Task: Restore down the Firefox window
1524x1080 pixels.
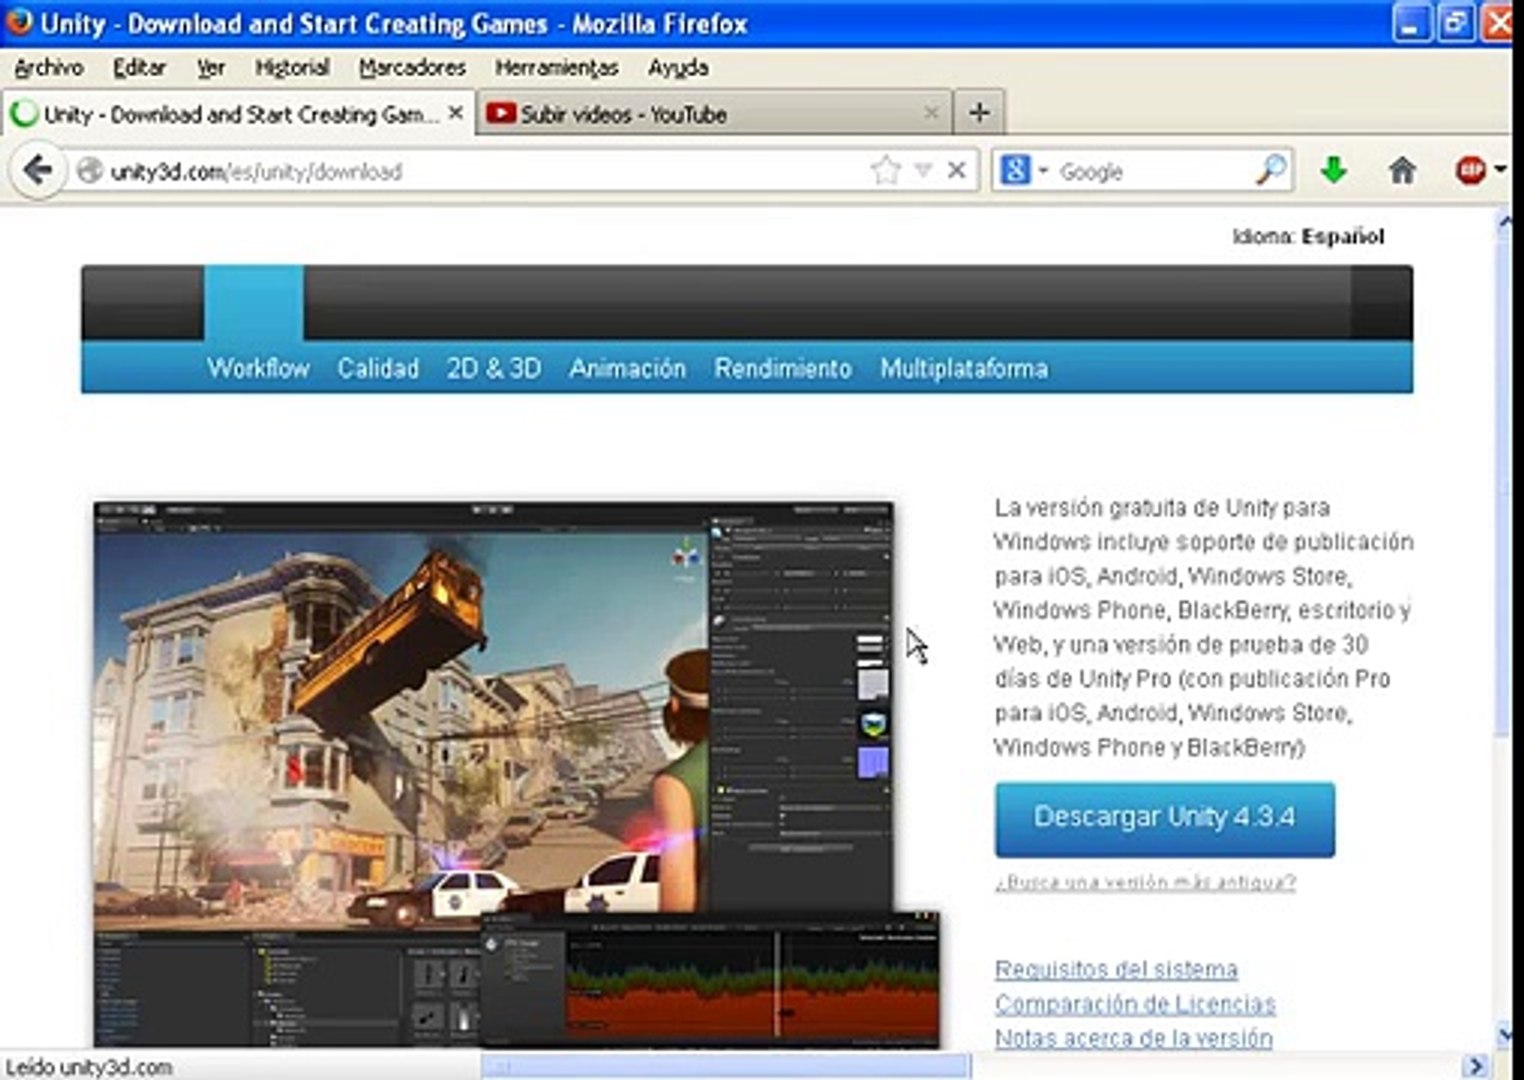Action: 1455,24
